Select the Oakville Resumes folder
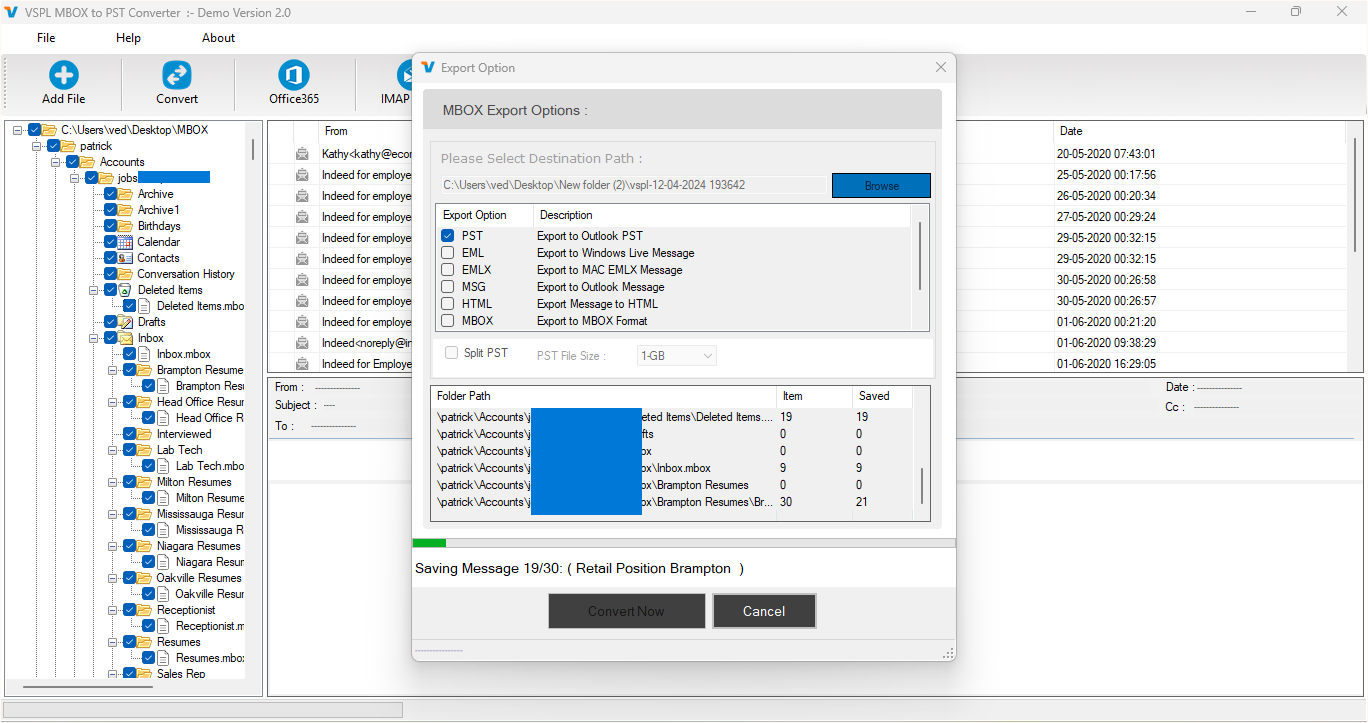 pyautogui.click(x=199, y=578)
